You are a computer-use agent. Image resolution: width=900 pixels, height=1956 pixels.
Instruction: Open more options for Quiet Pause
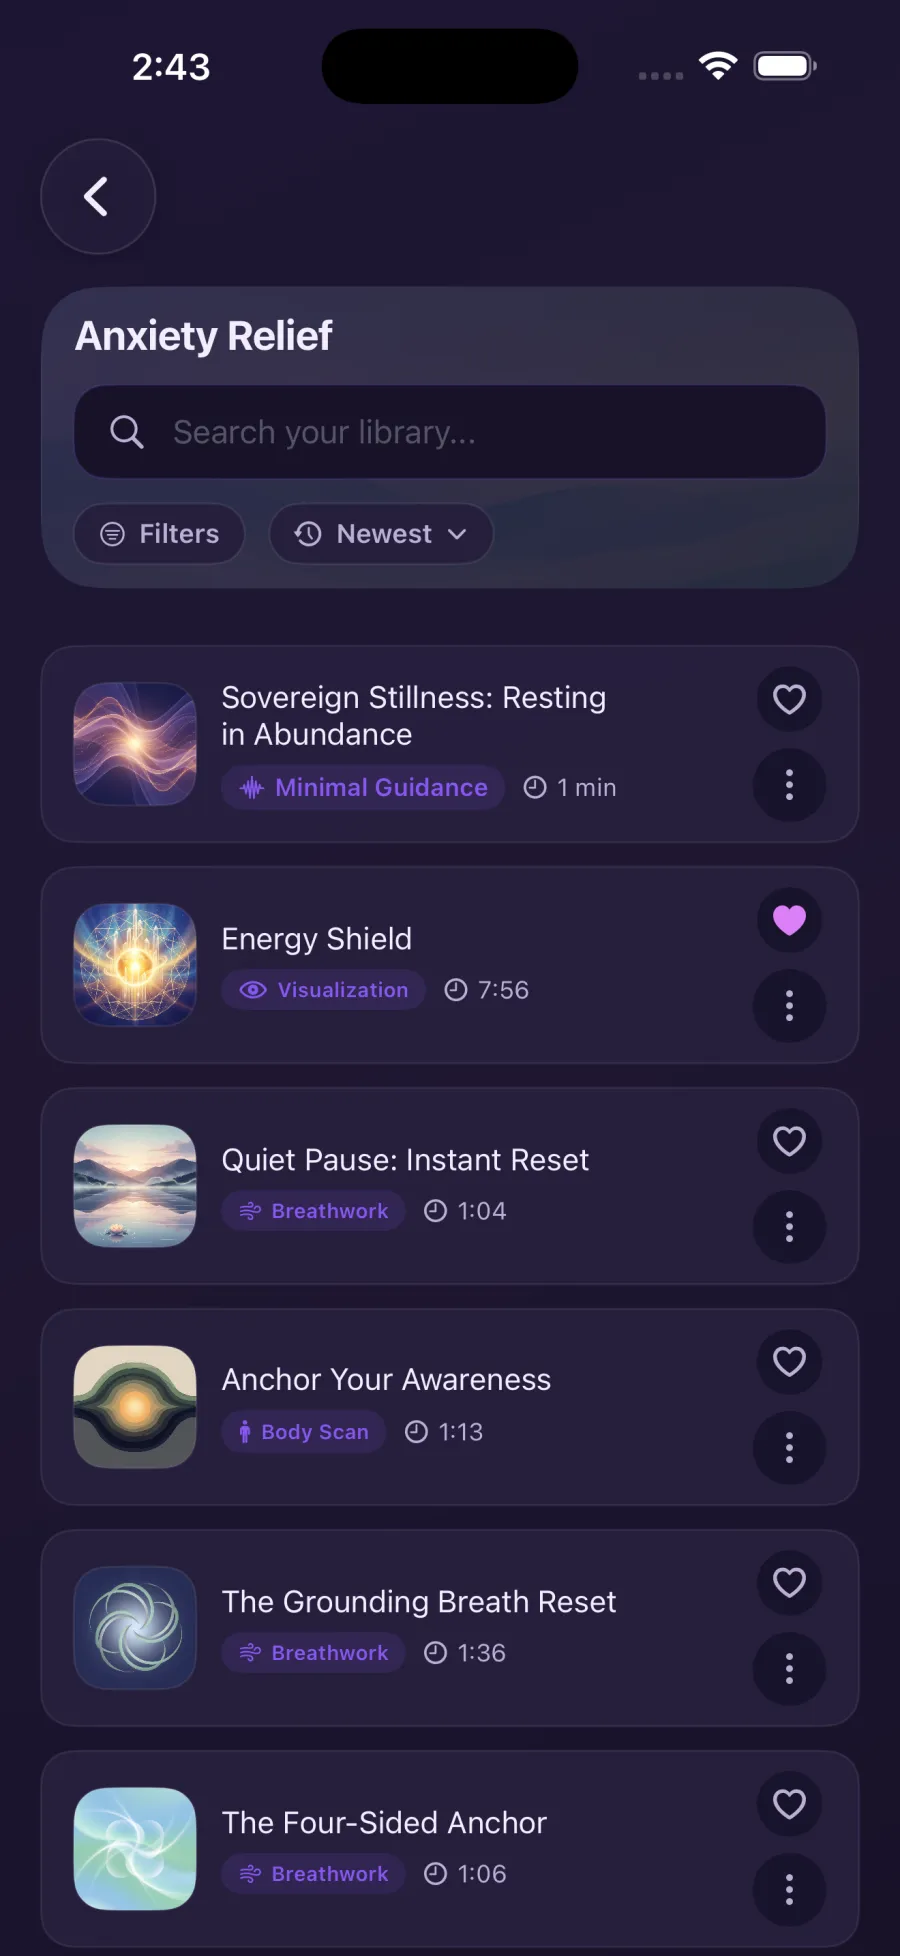tap(789, 1227)
